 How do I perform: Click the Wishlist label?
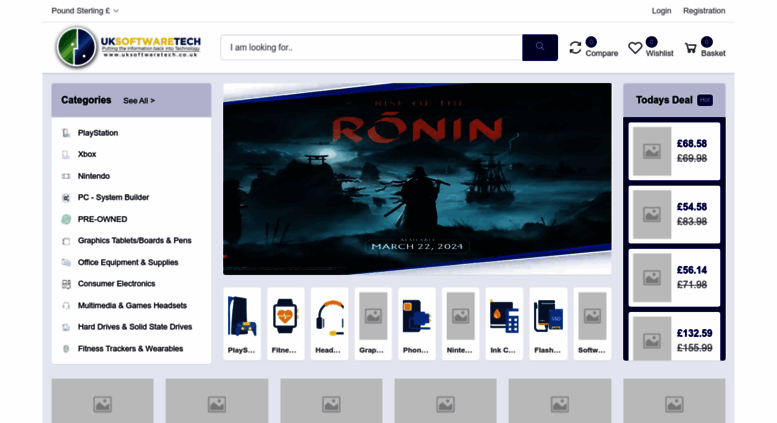[659, 53]
